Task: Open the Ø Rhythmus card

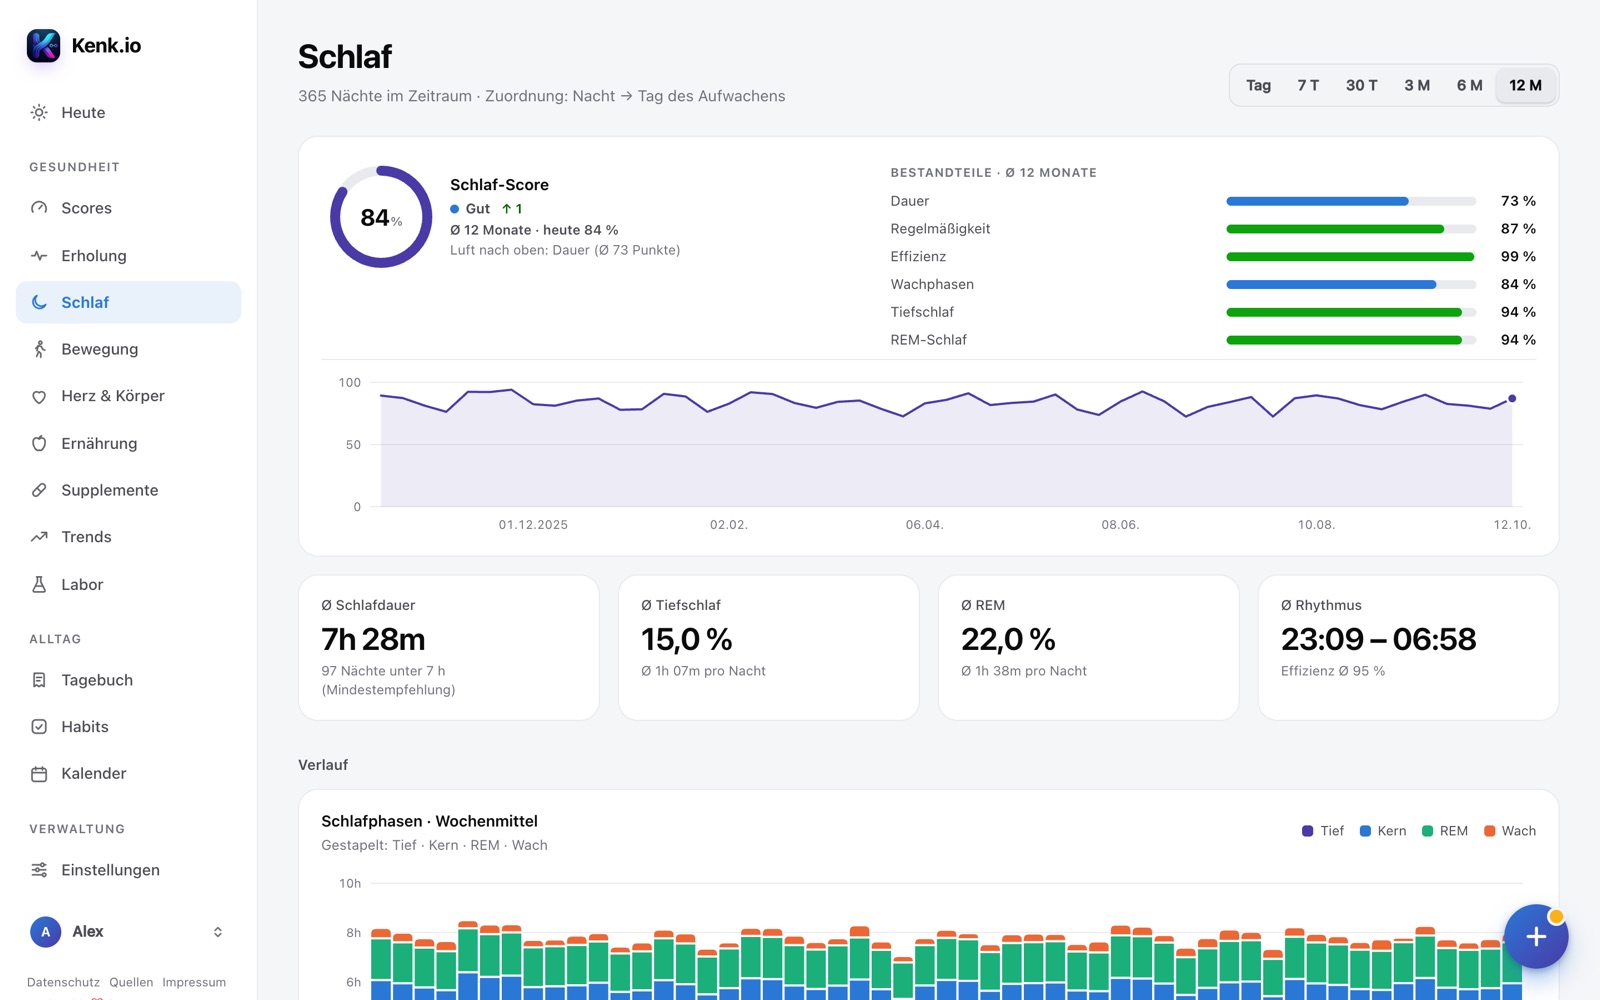Action: (1408, 648)
